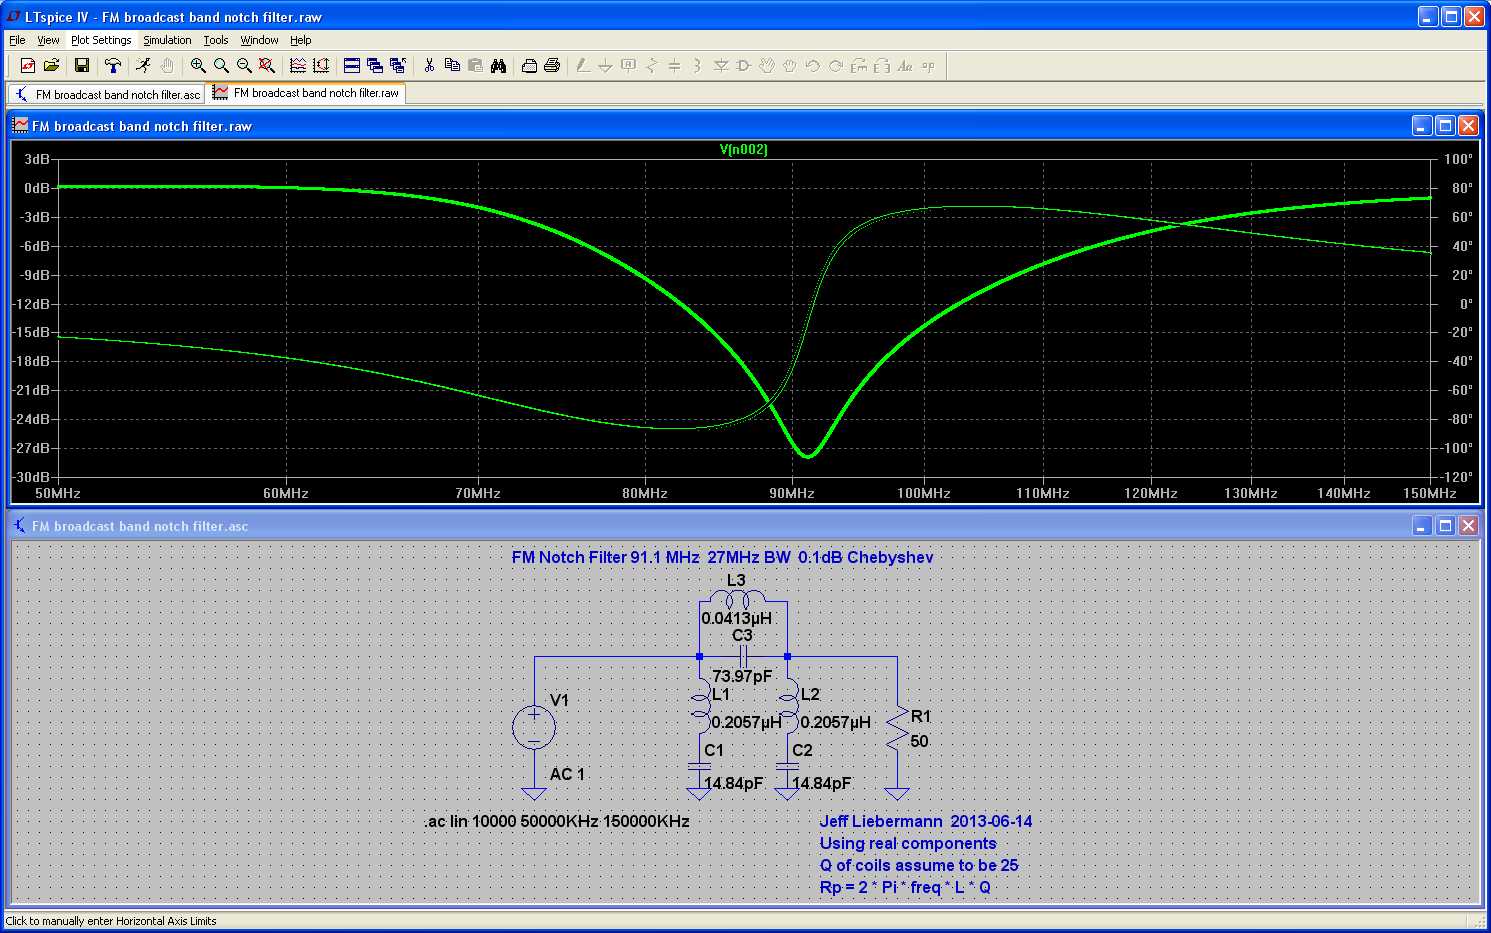Switch to the .asc schematic tab
This screenshot has height=933, width=1491.
click(x=107, y=94)
